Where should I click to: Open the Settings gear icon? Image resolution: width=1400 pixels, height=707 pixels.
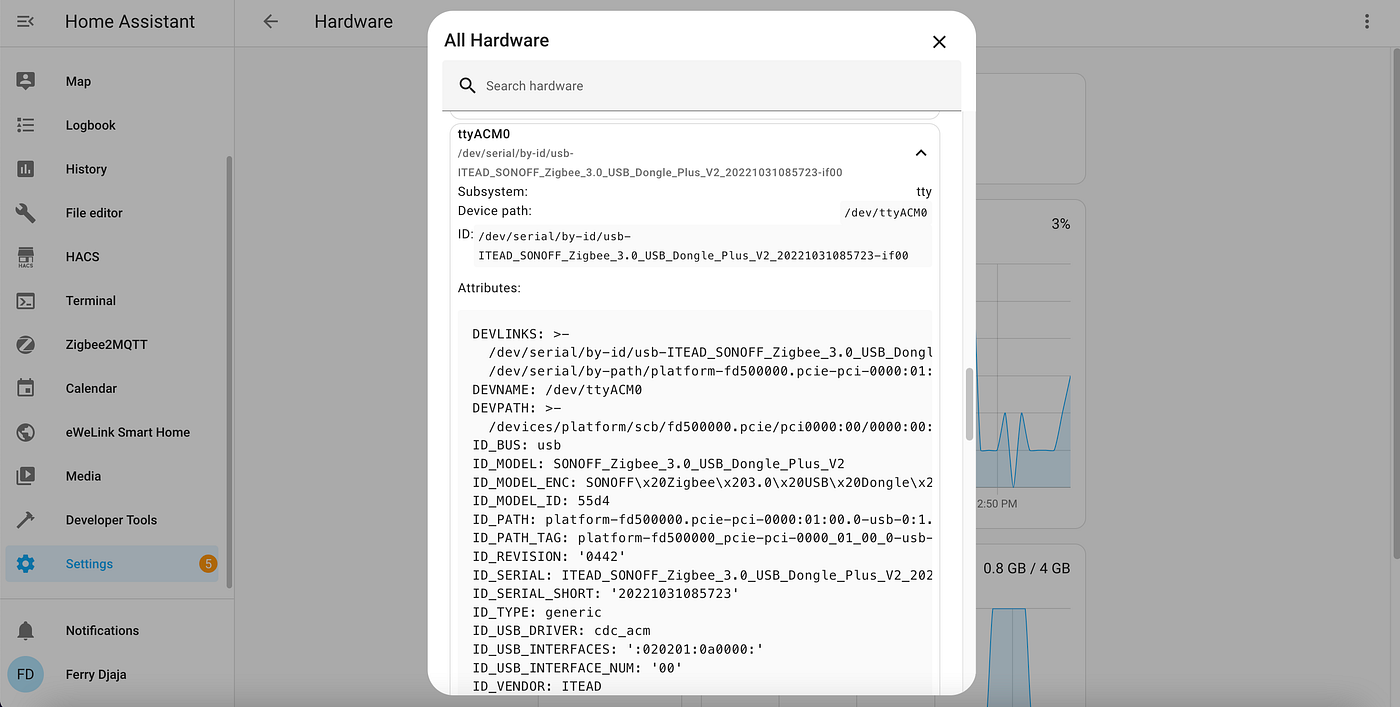tap(26, 564)
